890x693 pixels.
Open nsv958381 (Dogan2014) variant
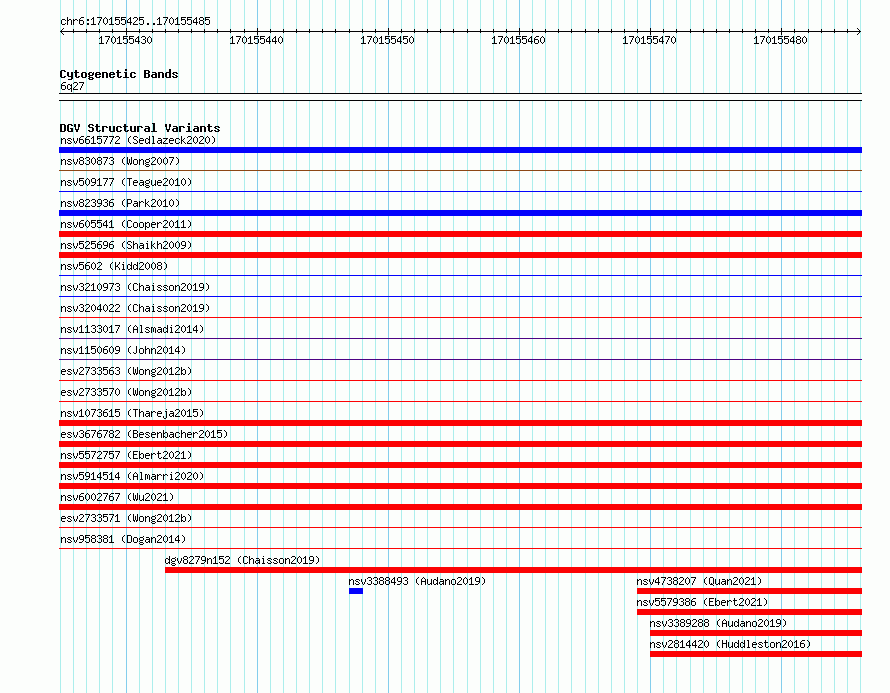click(x=123, y=539)
